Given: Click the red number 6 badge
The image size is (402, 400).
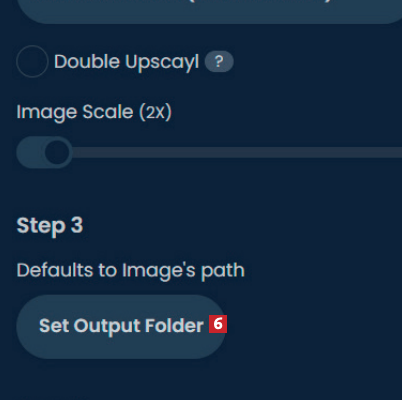Looking at the screenshot, I should (218, 324).
